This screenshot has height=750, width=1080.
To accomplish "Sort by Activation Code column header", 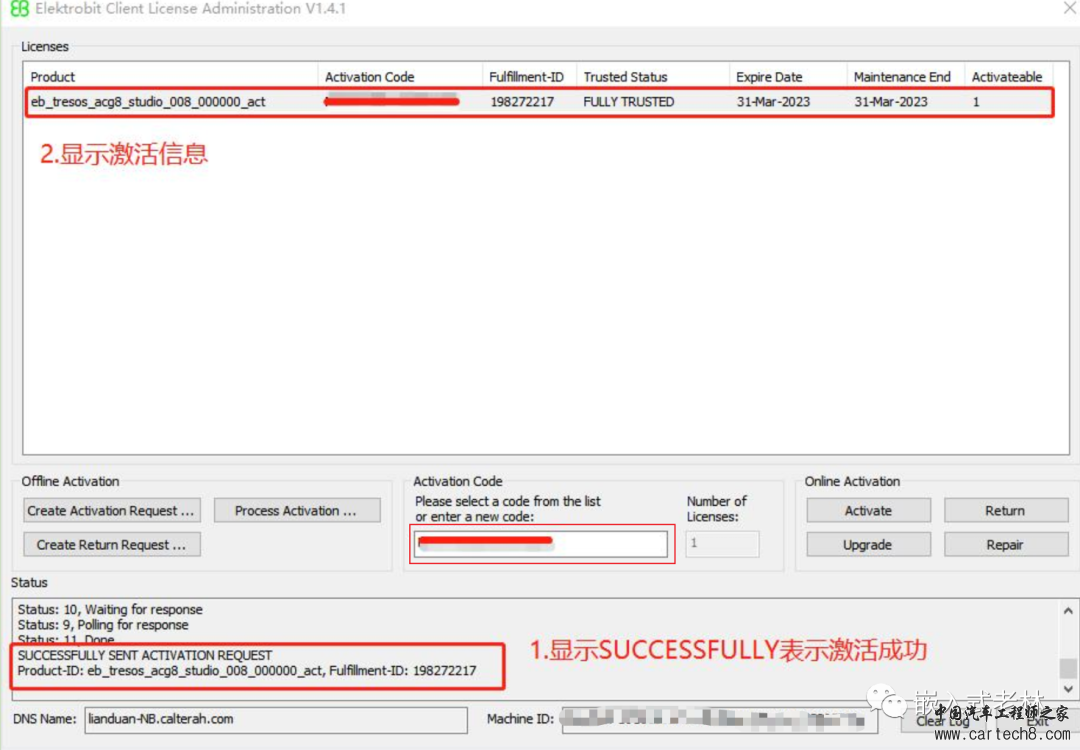I will click(x=400, y=76).
